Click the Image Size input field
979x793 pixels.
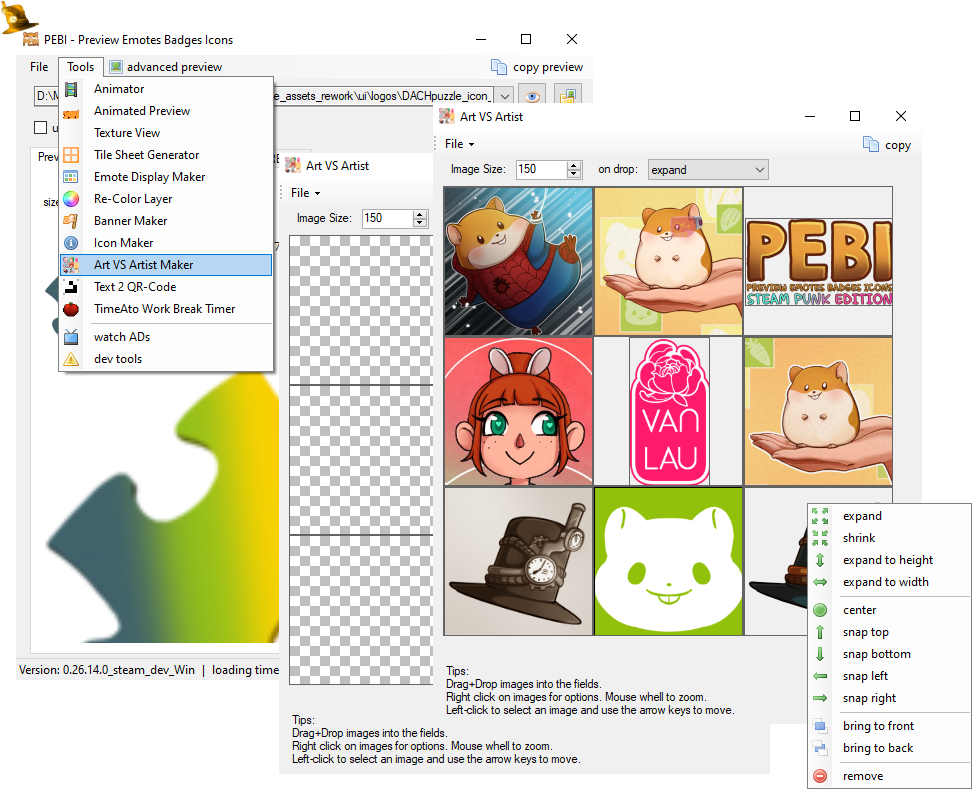coord(540,170)
